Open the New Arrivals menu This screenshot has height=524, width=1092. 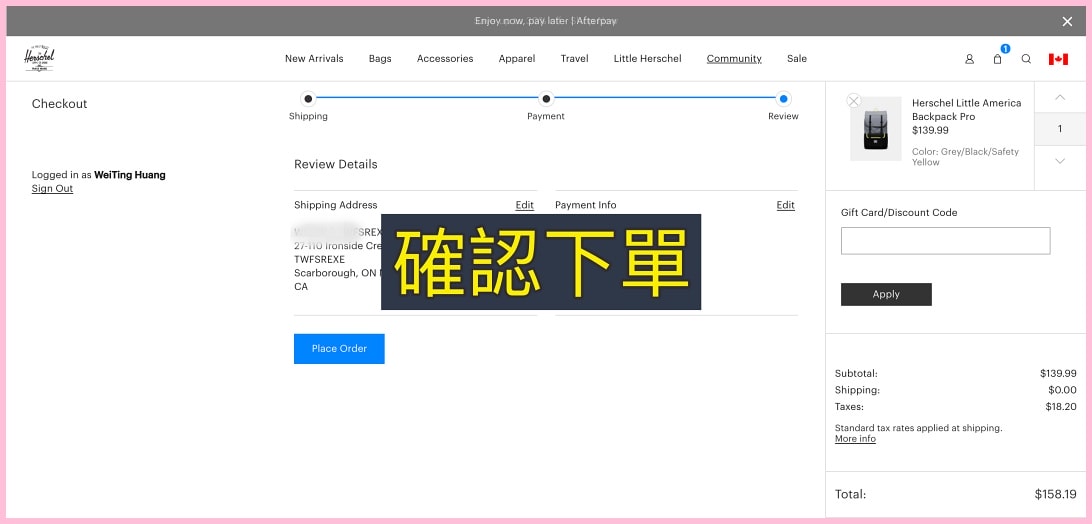[x=314, y=59]
